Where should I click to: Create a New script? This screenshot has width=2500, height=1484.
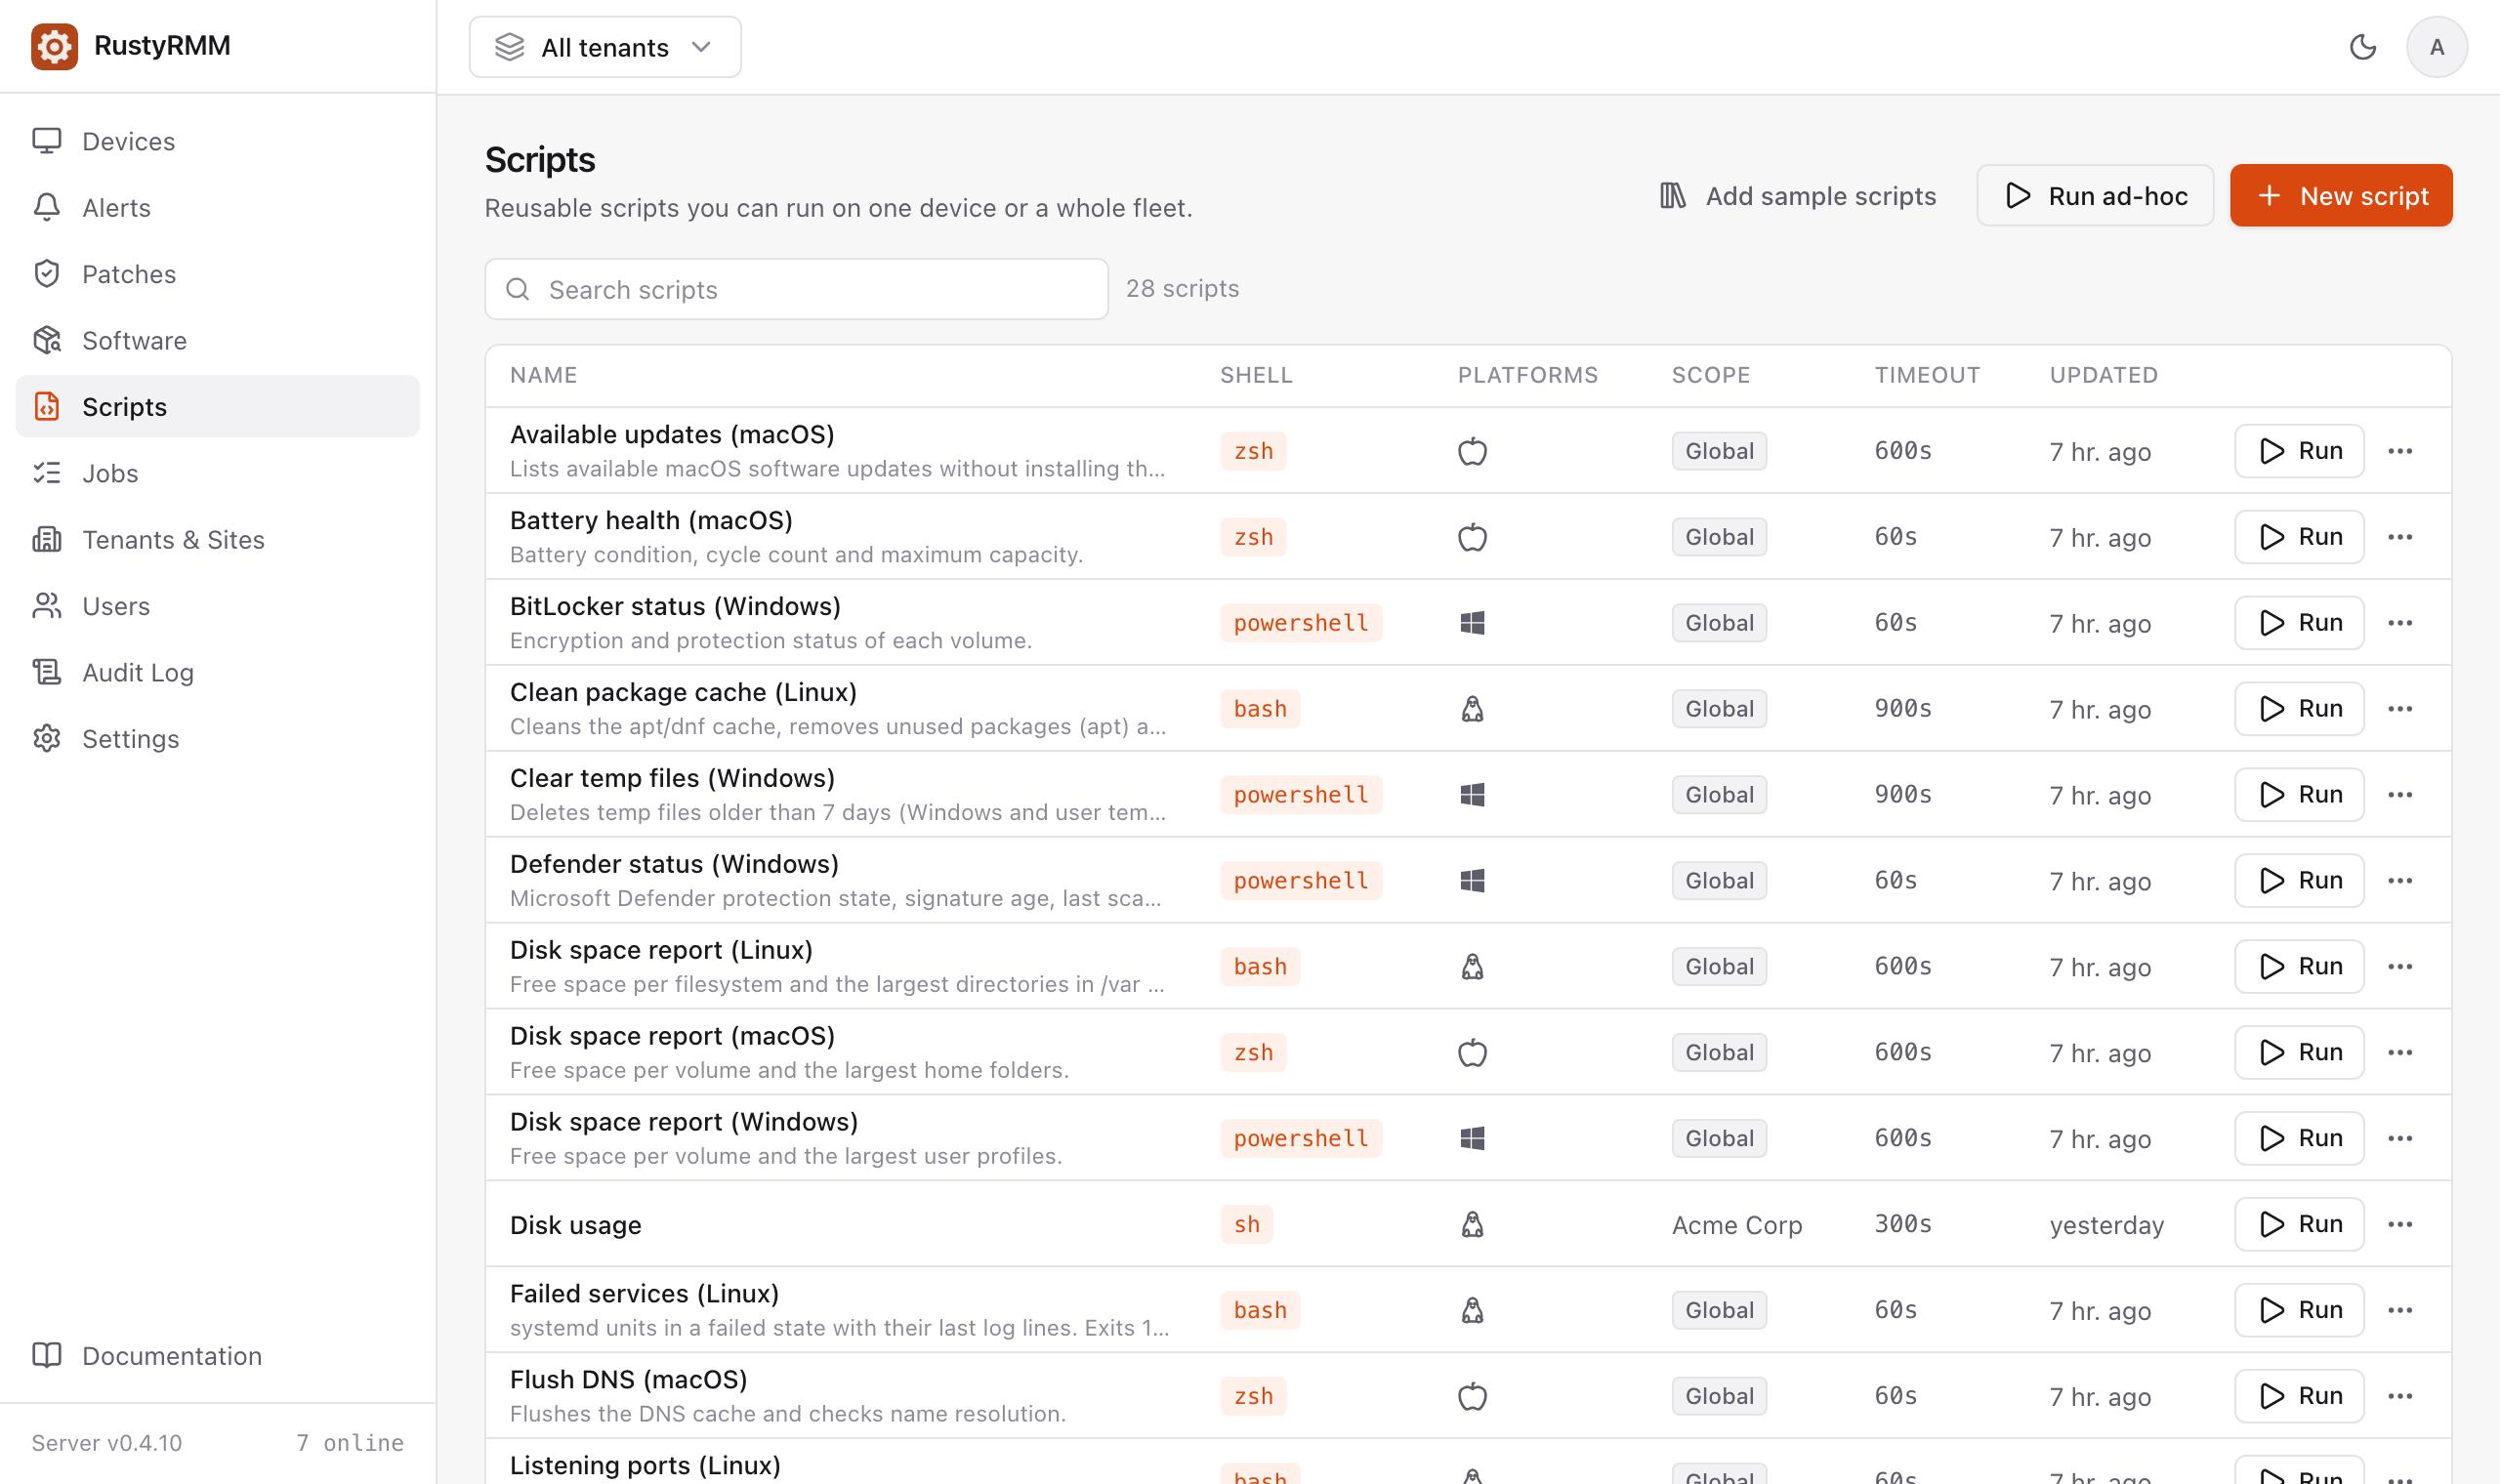pyautogui.click(x=2341, y=195)
